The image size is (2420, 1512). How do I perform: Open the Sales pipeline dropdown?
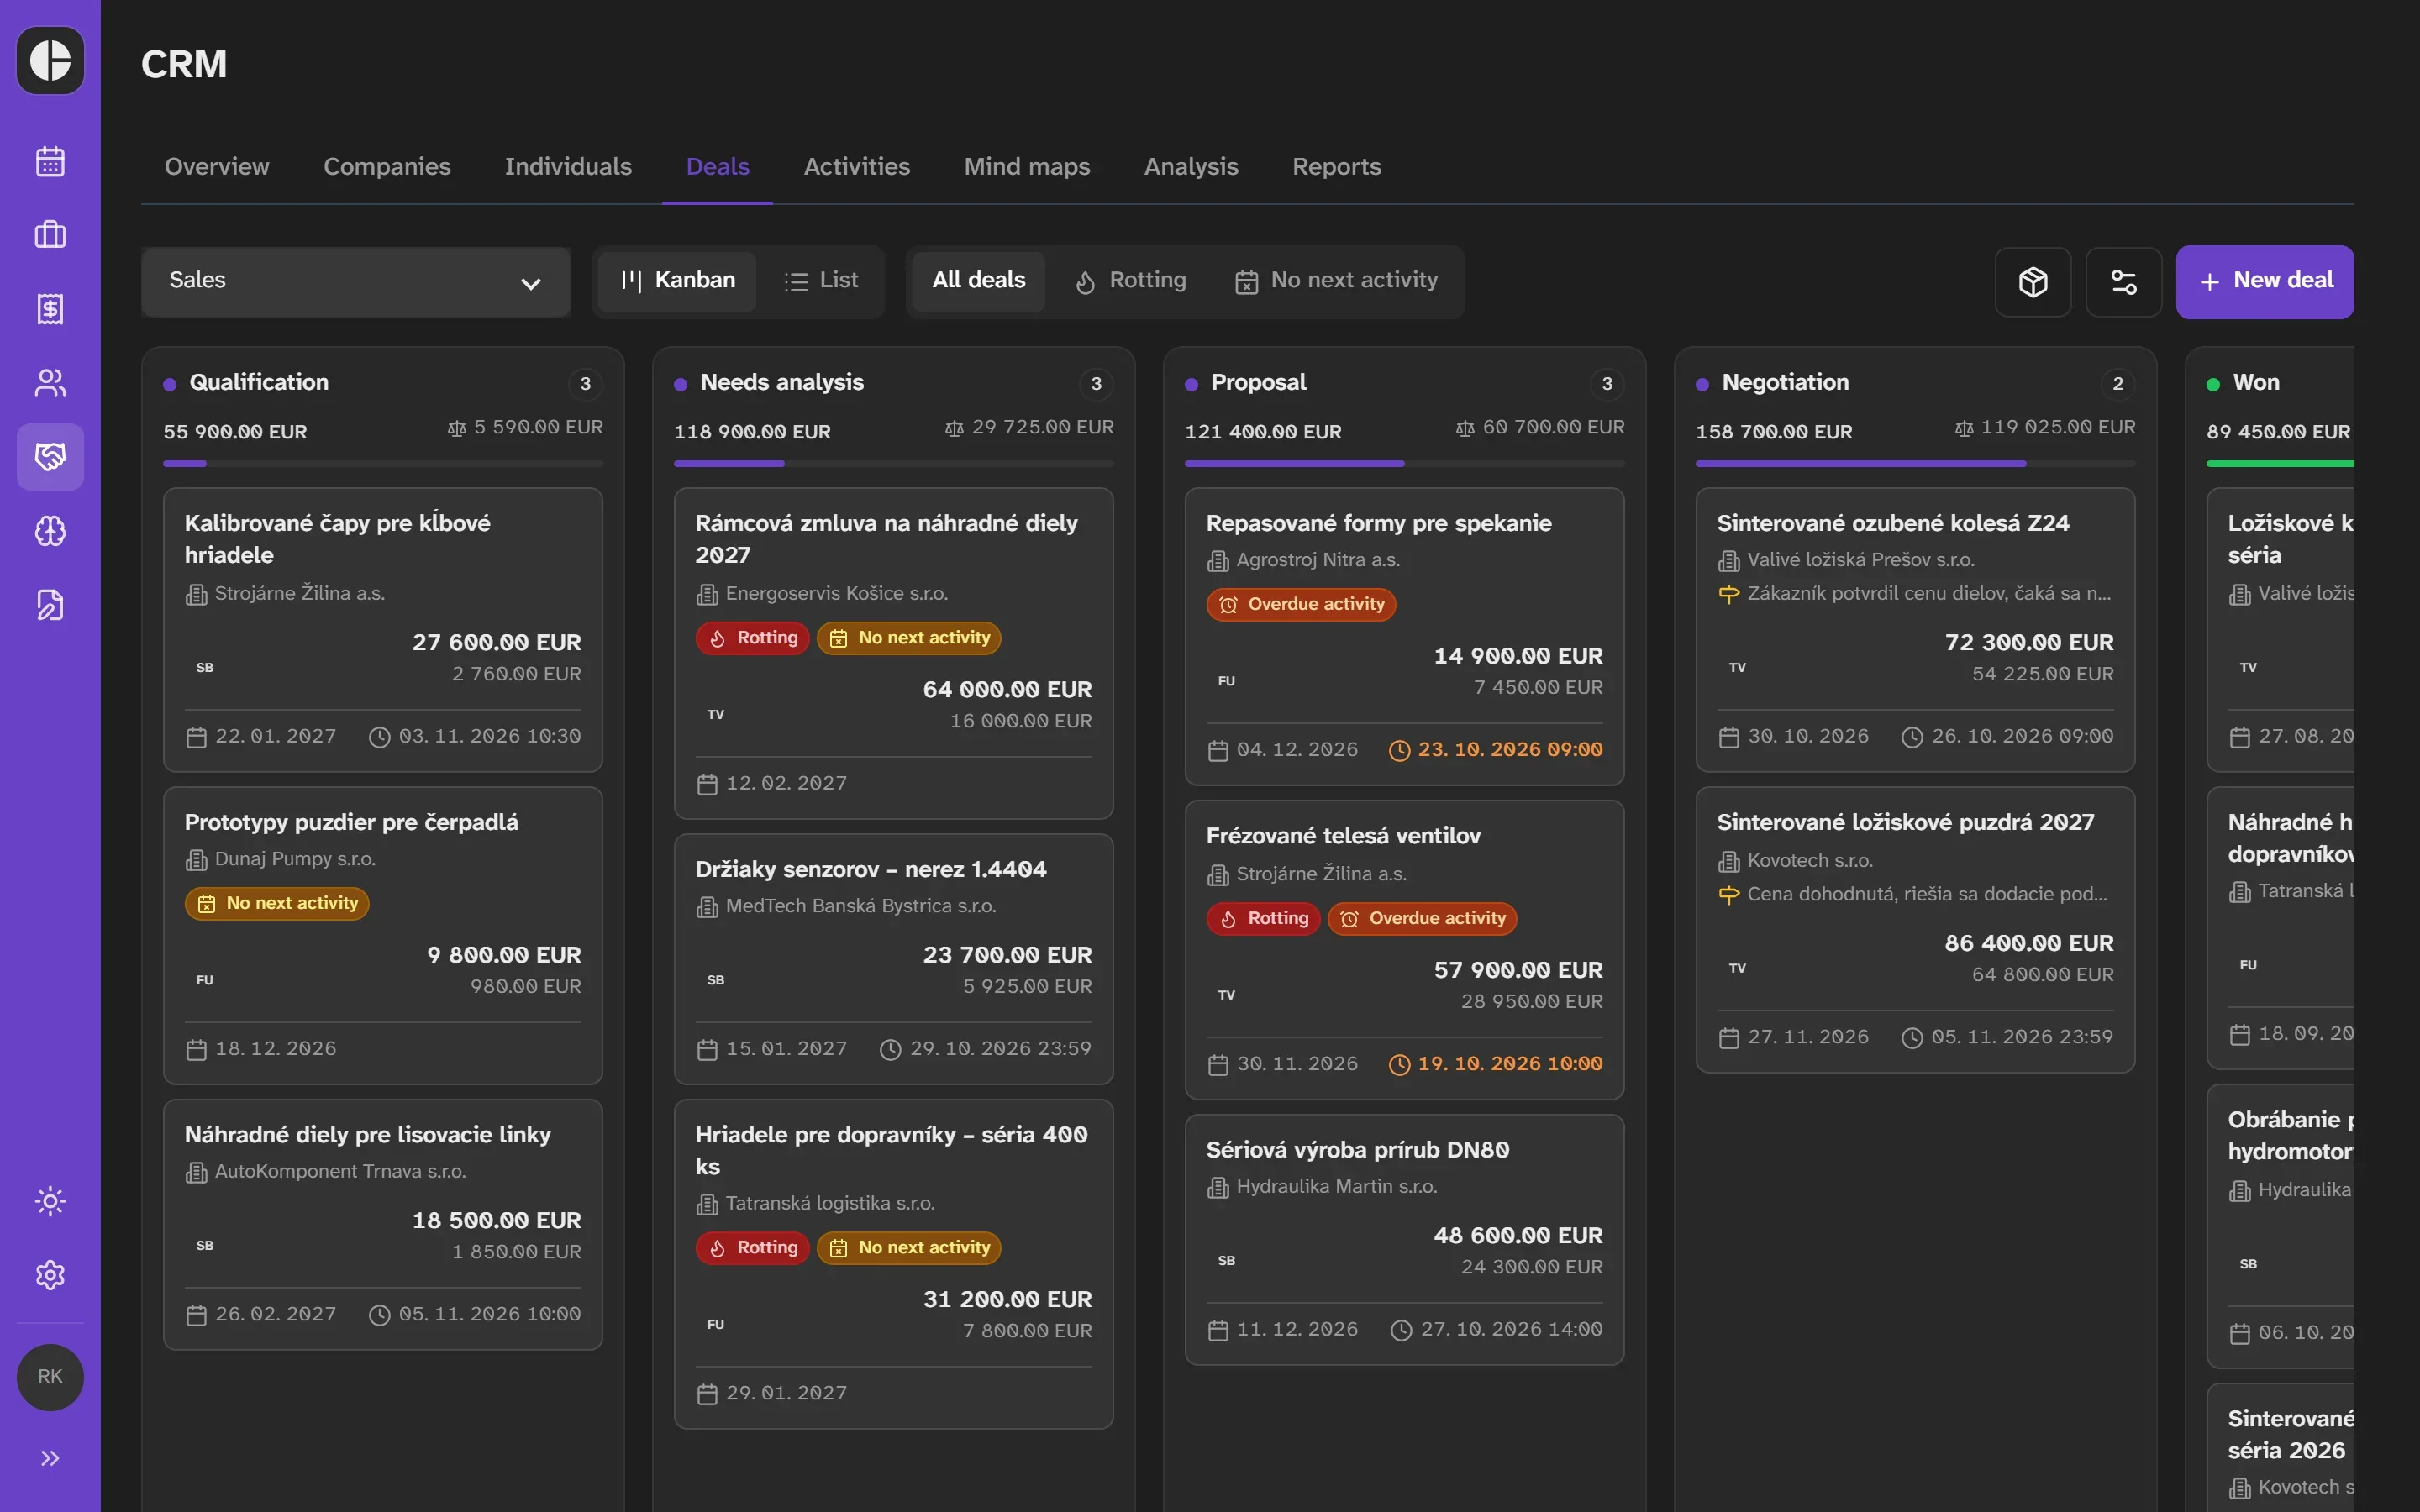356,282
